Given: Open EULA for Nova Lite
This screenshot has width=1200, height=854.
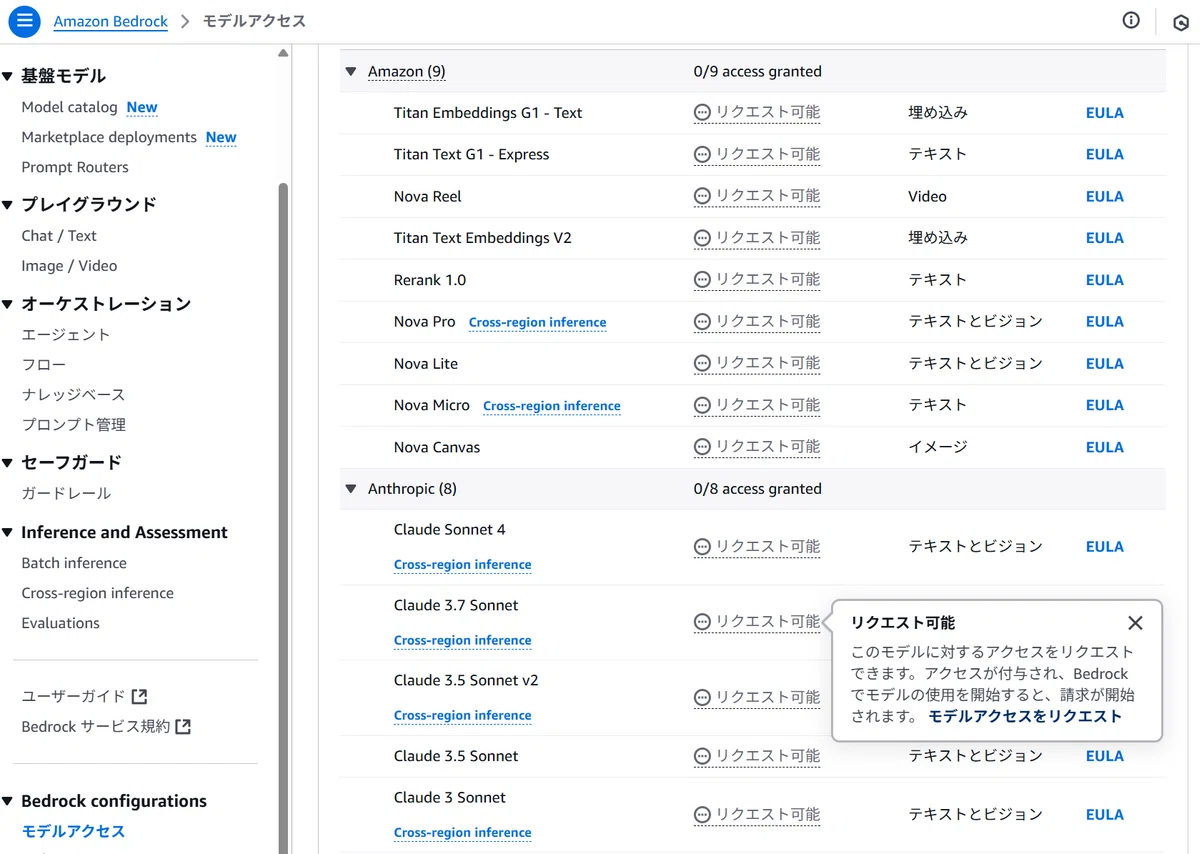Looking at the screenshot, I should (x=1105, y=364).
